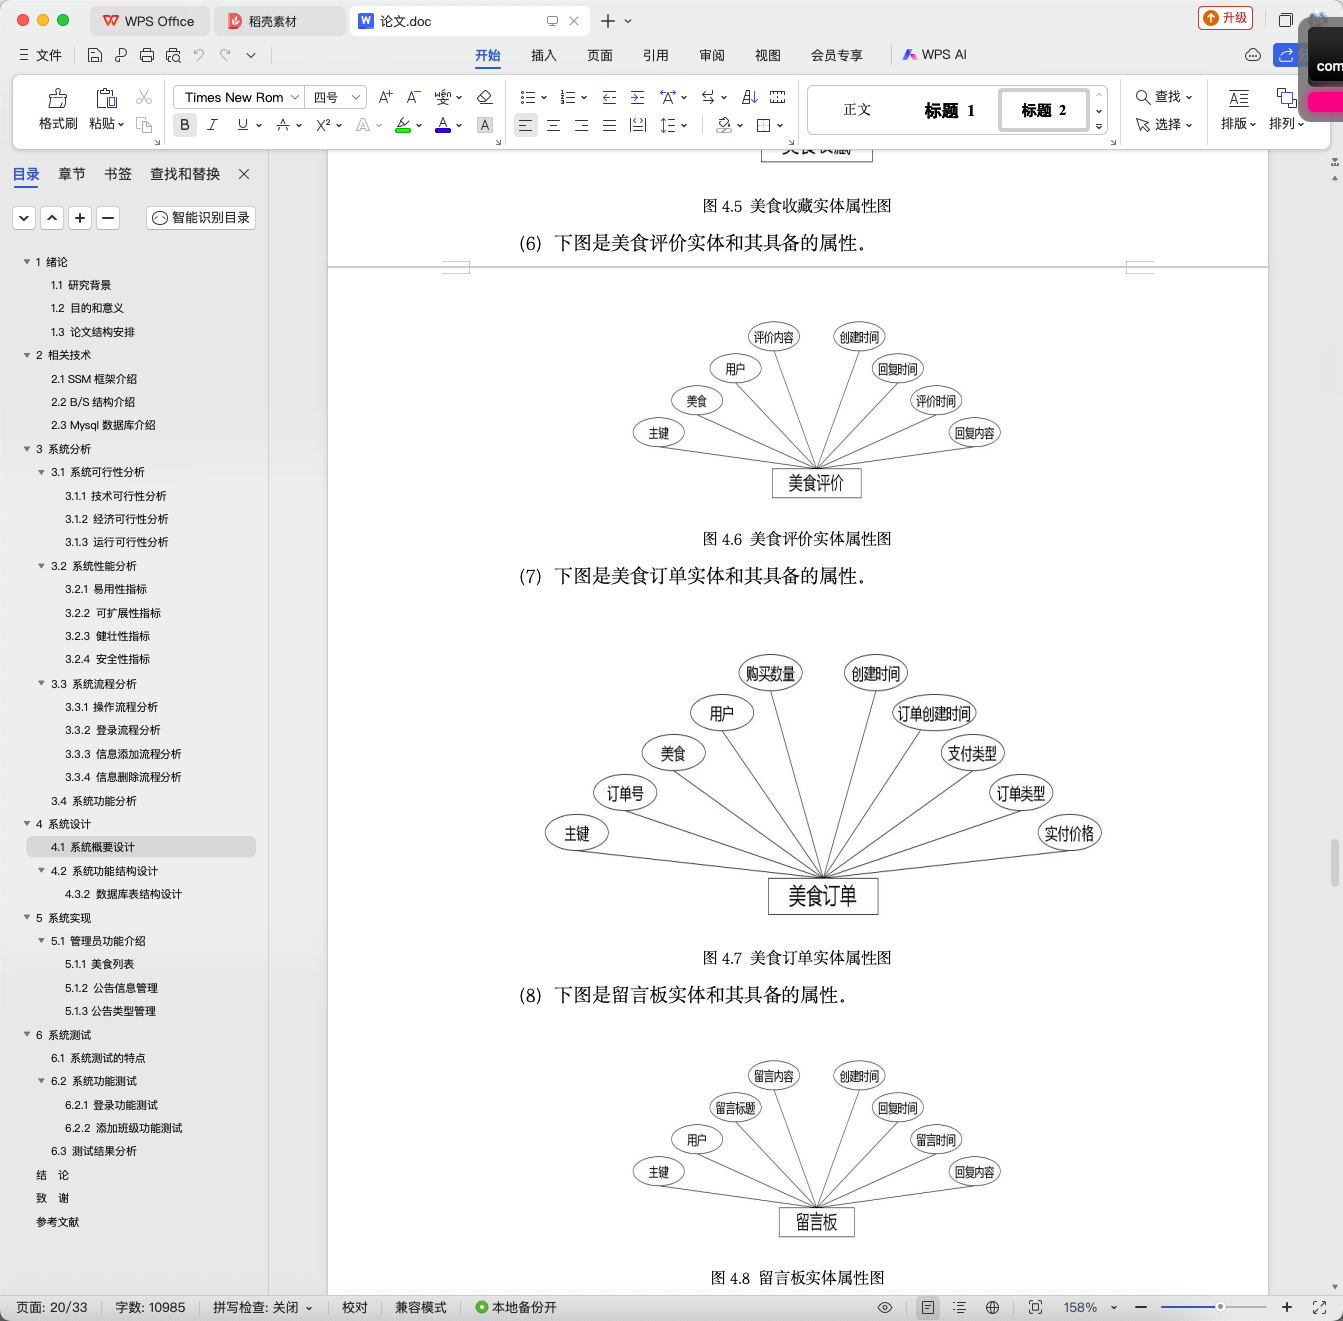The width and height of the screenshot is (1343, 1321).
Task: Open the font size dropdown (四号)
Action: (356, 97)
